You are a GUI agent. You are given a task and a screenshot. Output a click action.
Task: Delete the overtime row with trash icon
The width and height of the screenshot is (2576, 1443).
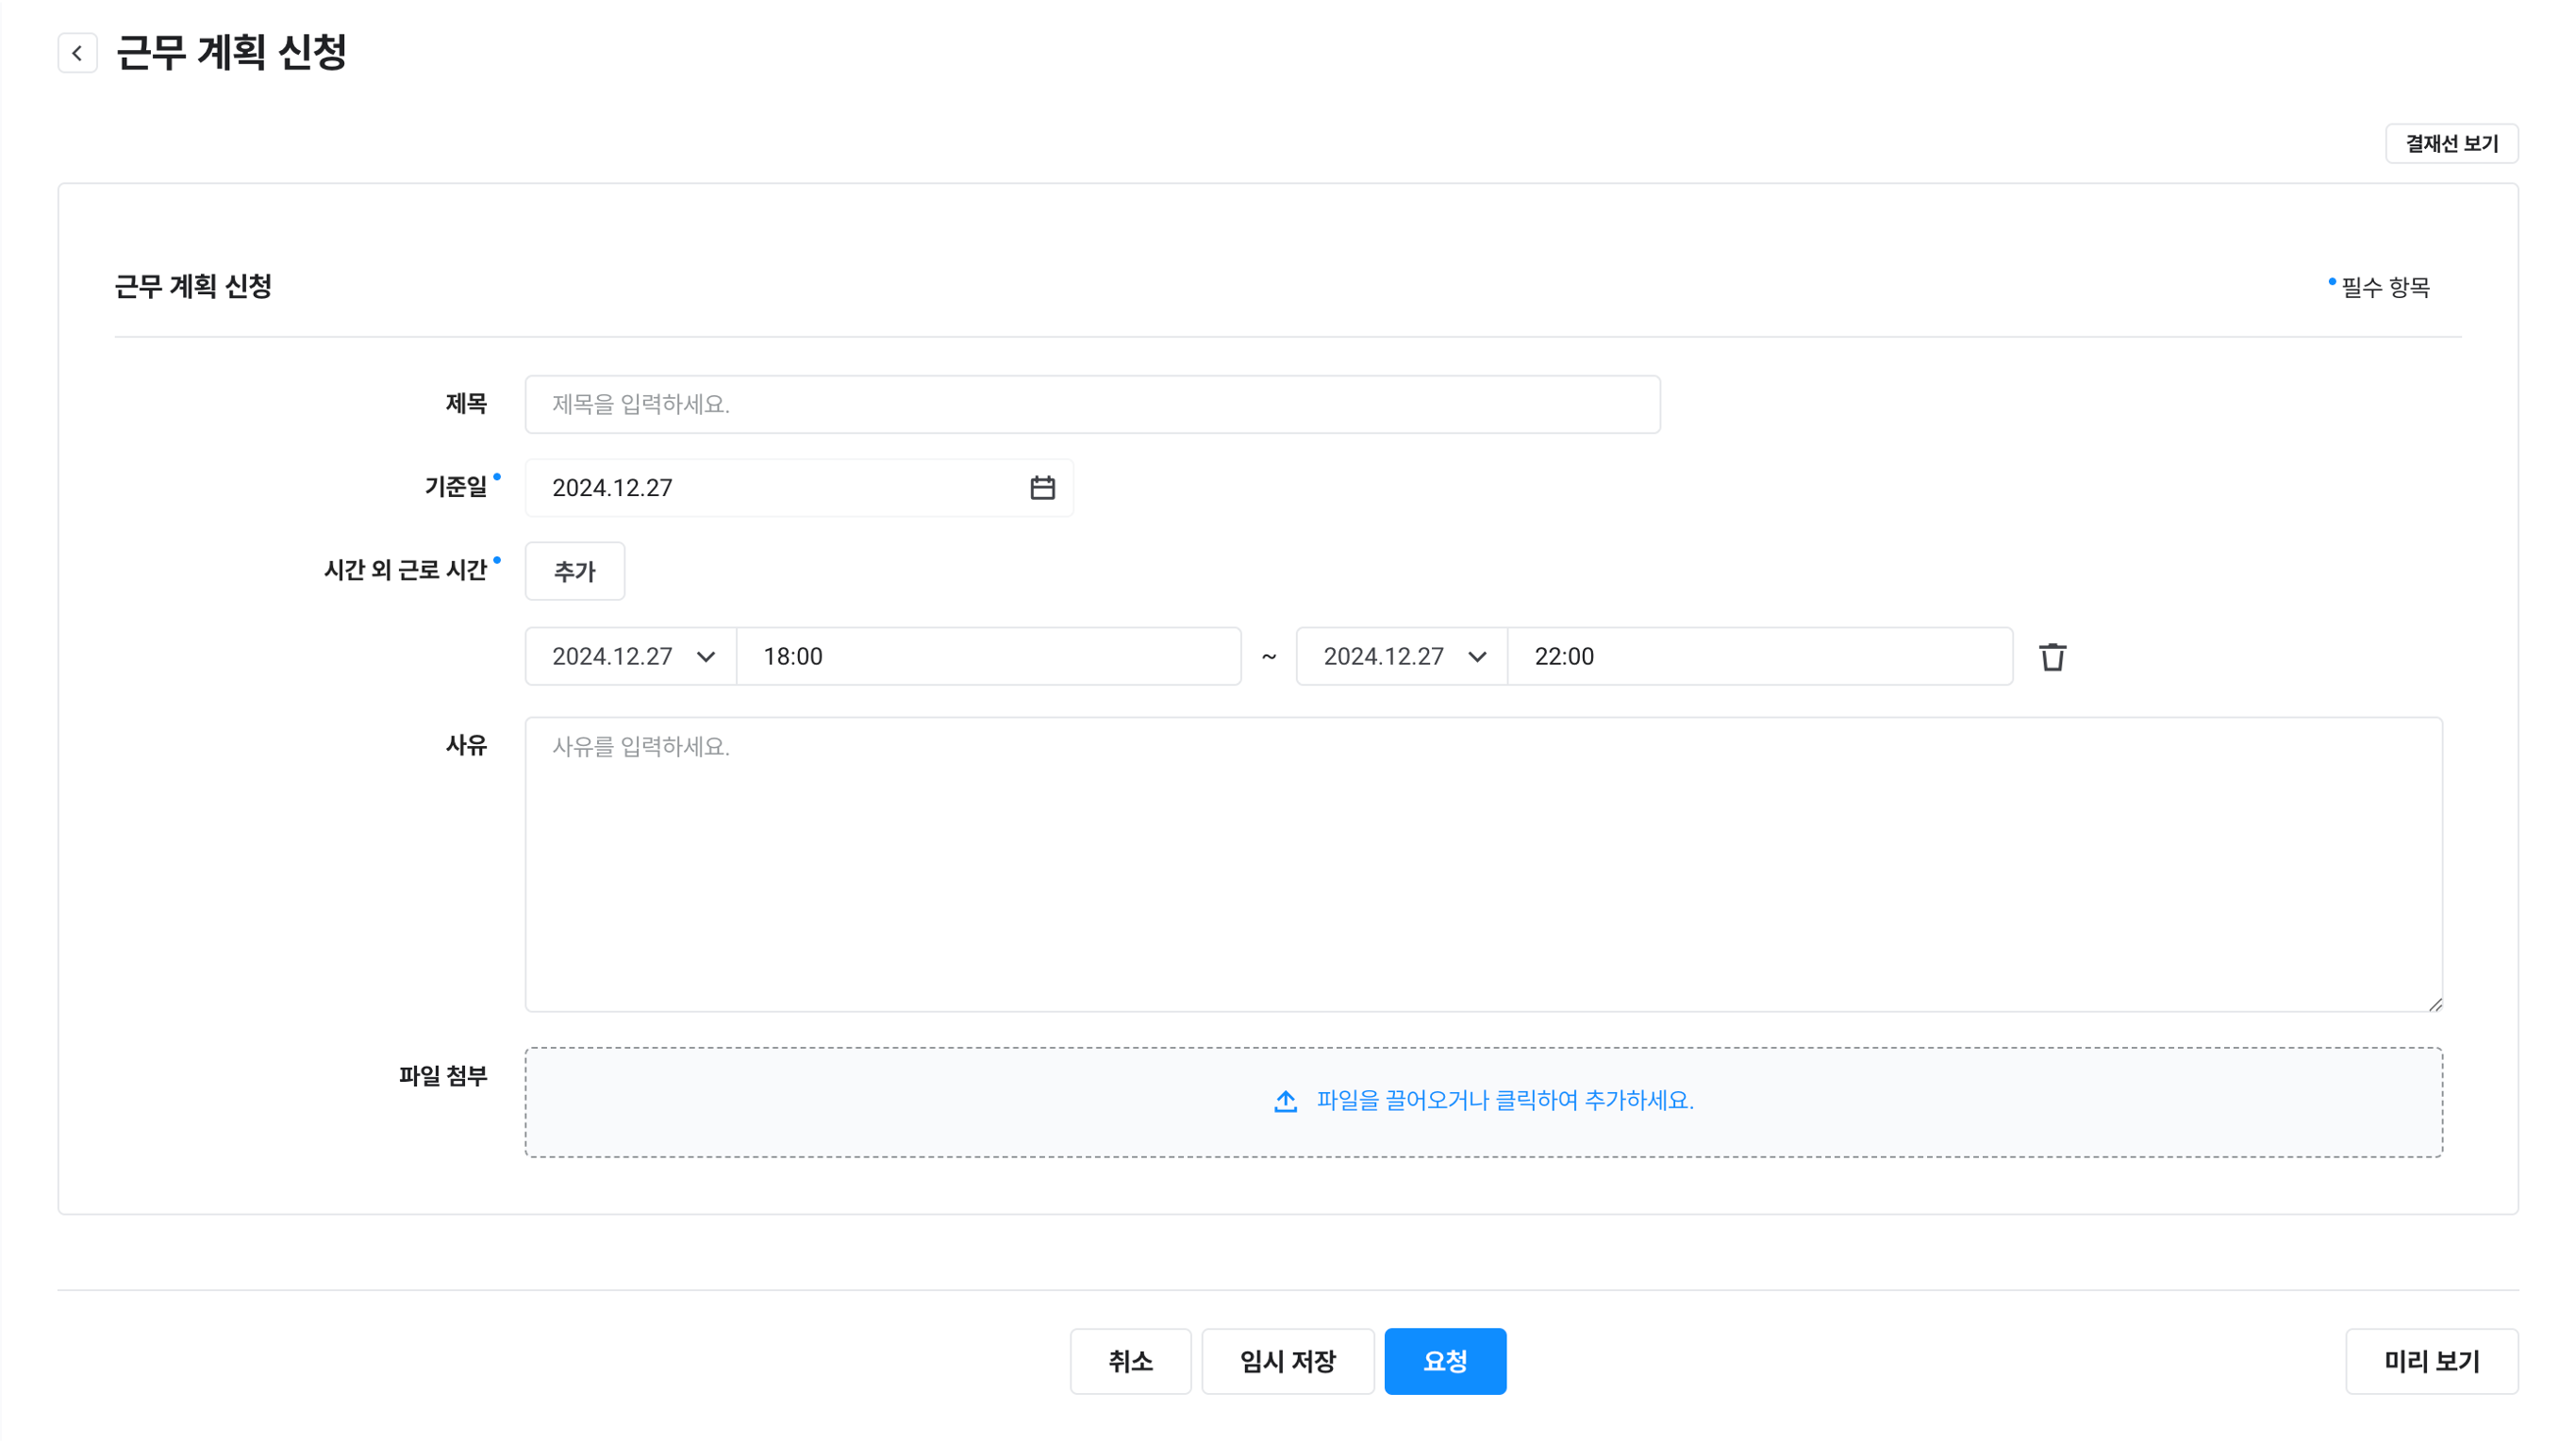pyautogui.click(x=2052, y=657)
